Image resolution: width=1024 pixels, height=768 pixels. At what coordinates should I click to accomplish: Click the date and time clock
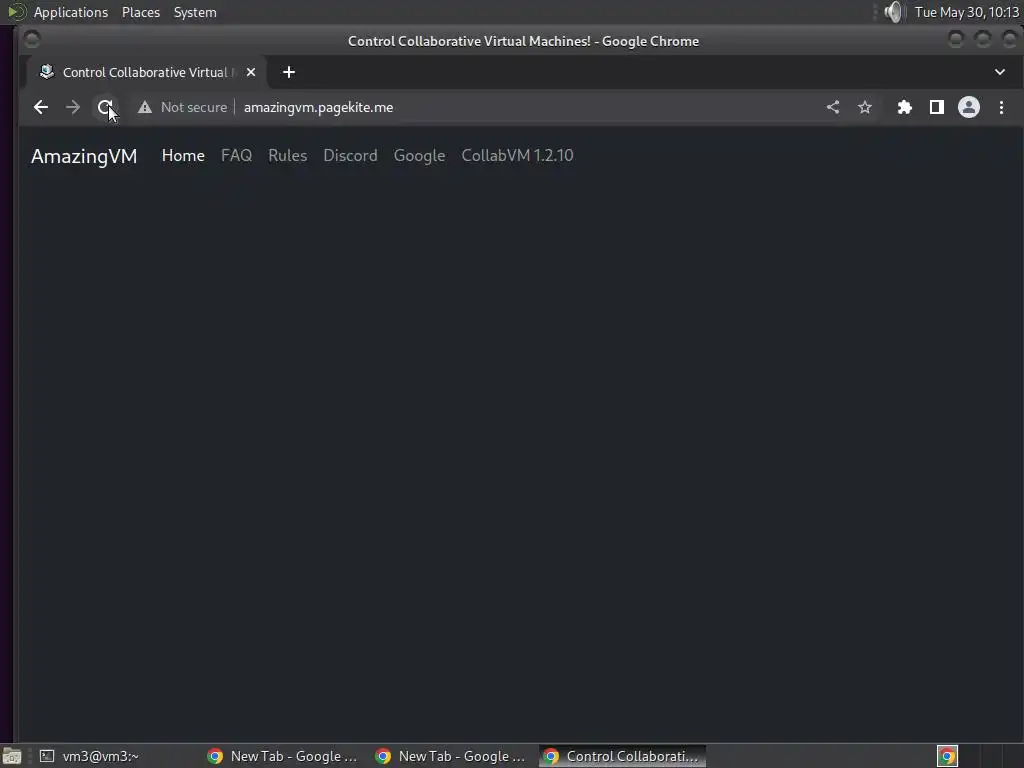967,12
